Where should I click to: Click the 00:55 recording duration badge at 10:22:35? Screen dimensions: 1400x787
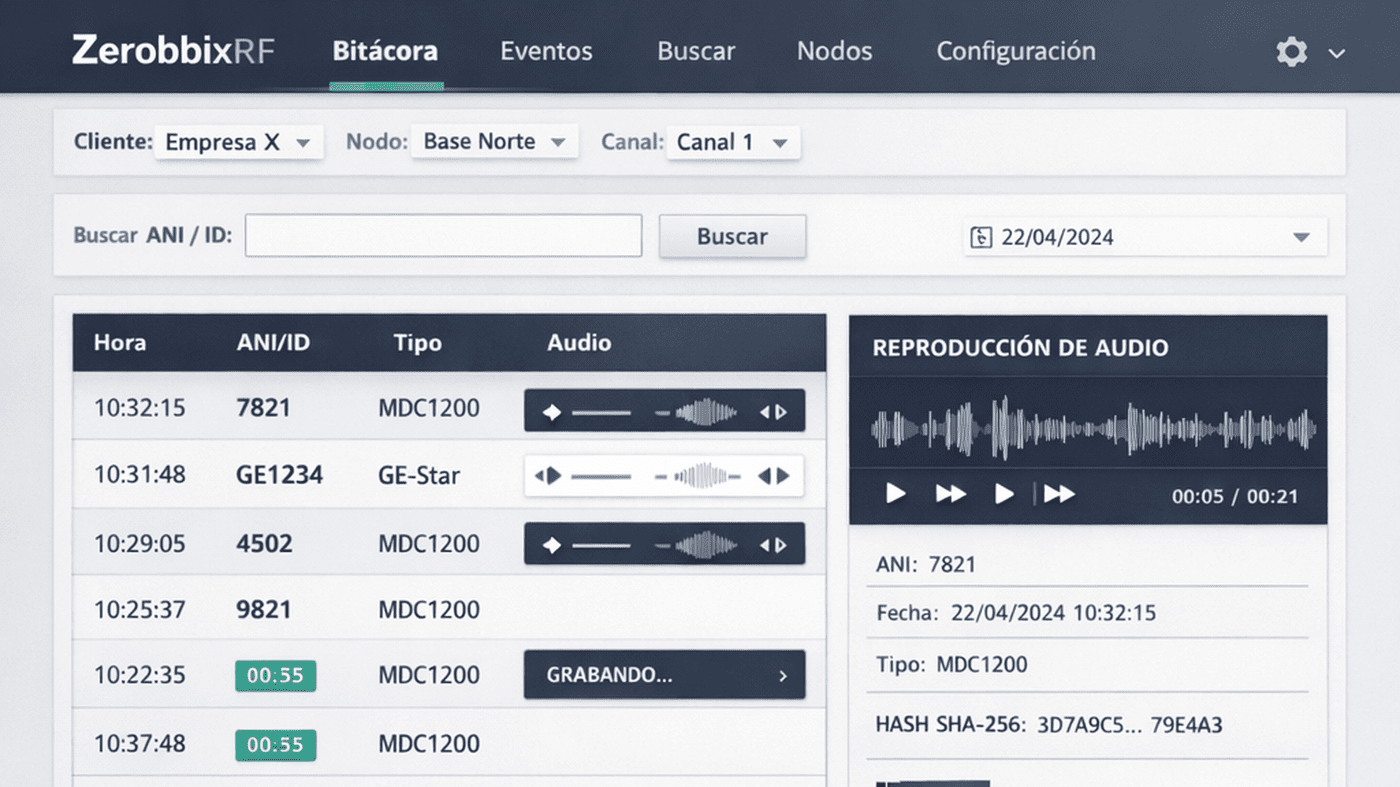point(275,675)
